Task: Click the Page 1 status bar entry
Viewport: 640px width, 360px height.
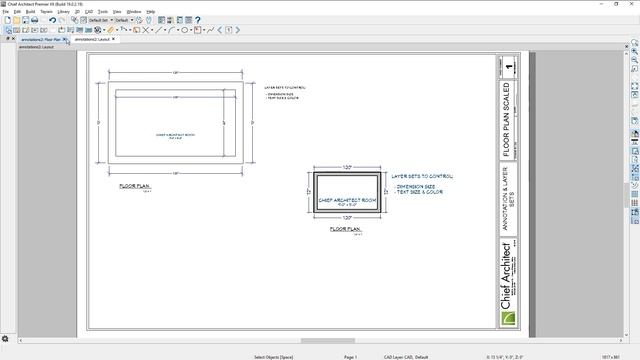Action: point(350,357)
